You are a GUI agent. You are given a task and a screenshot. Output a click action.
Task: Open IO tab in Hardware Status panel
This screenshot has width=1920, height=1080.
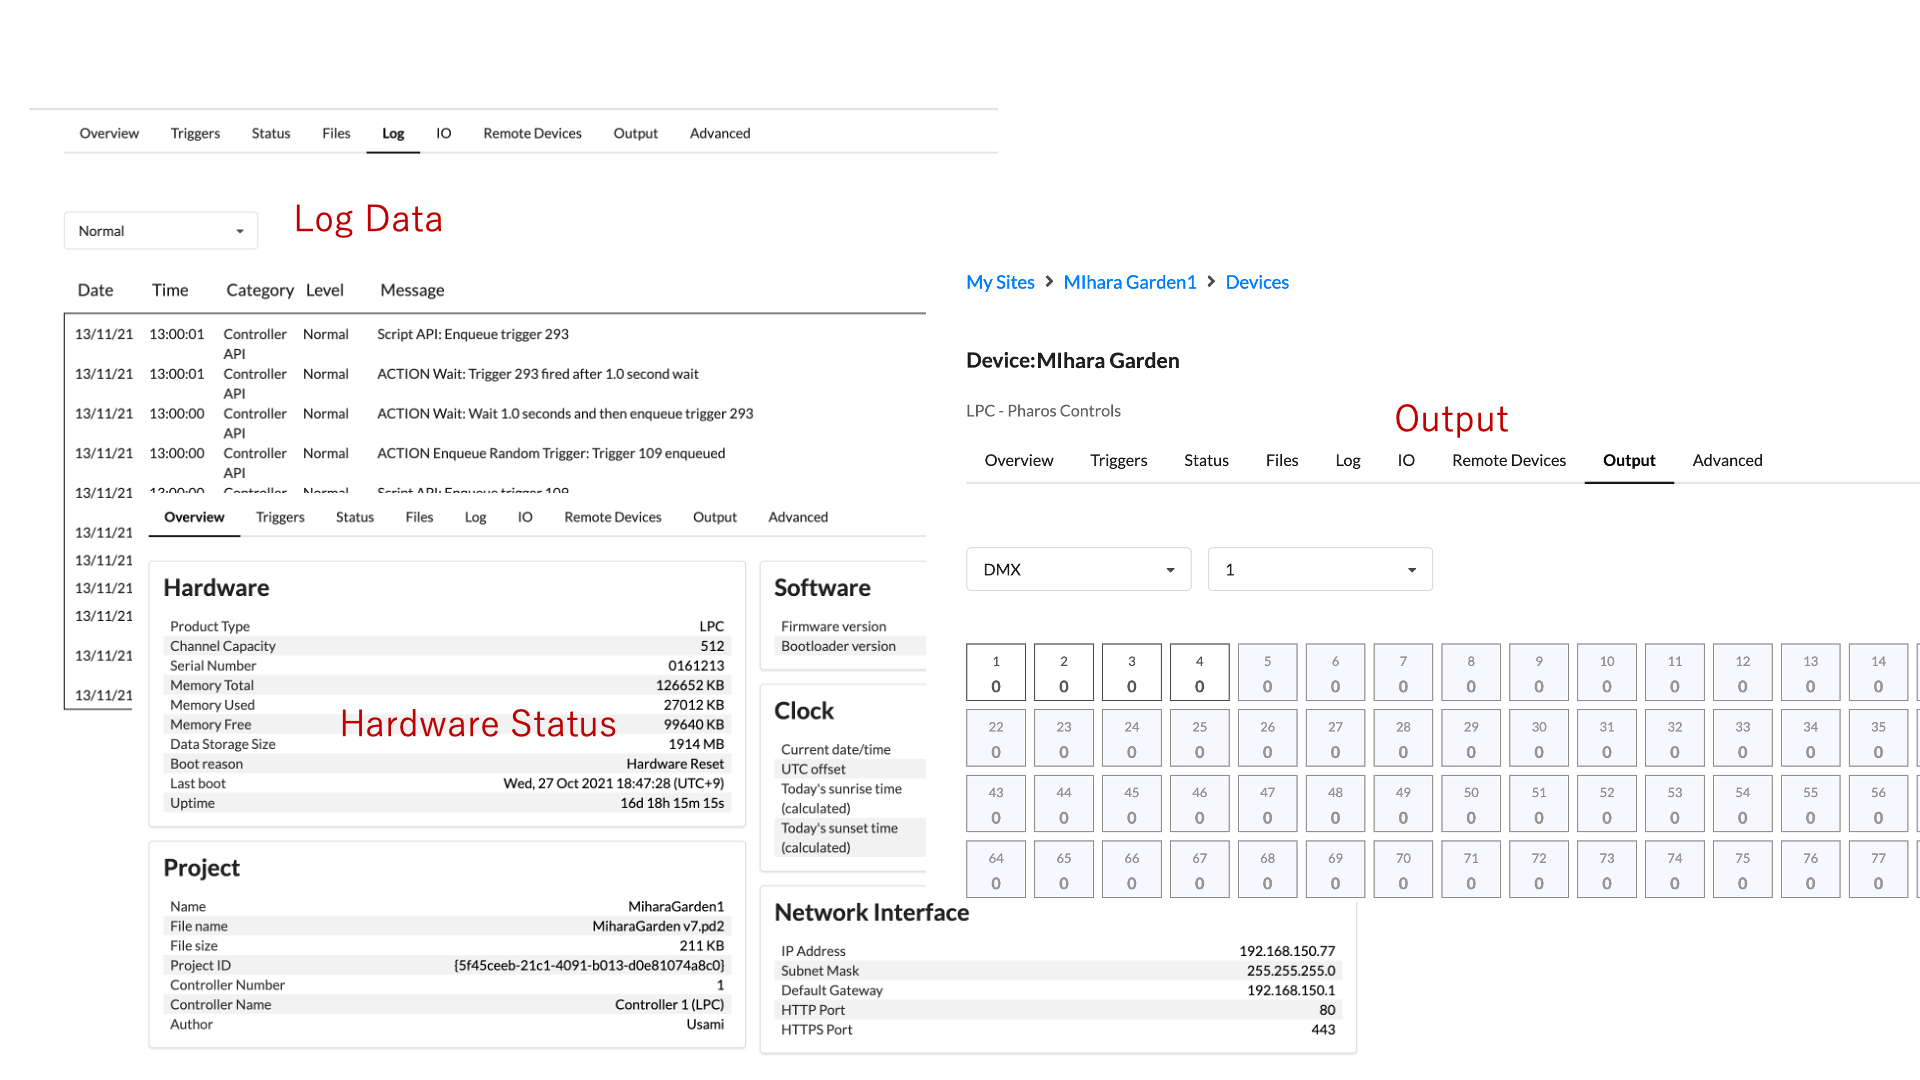tap(525, 517)
